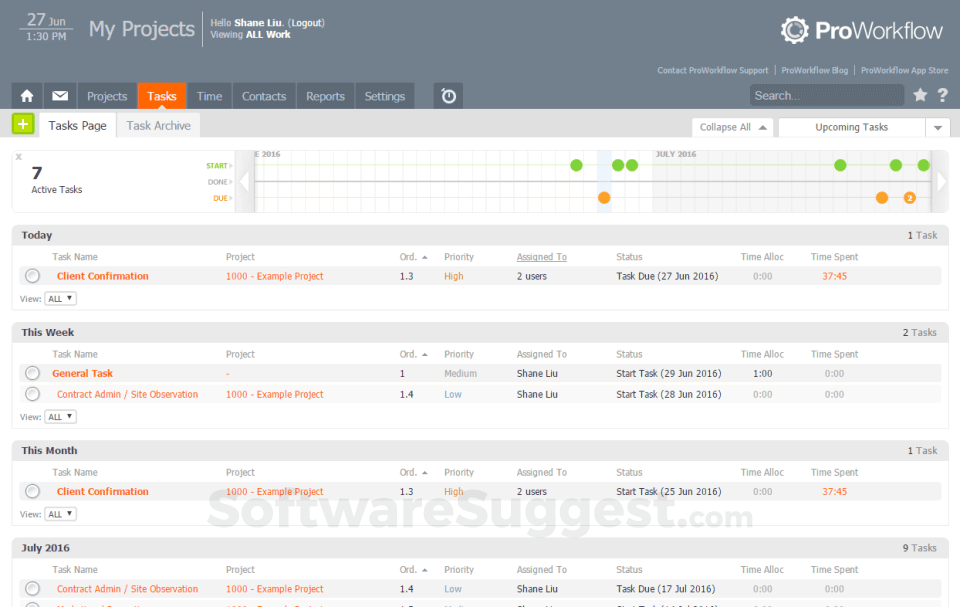Click the ProWorkflow gear logo
Viewport: 960px width, 607px height.
pos(795,31)
